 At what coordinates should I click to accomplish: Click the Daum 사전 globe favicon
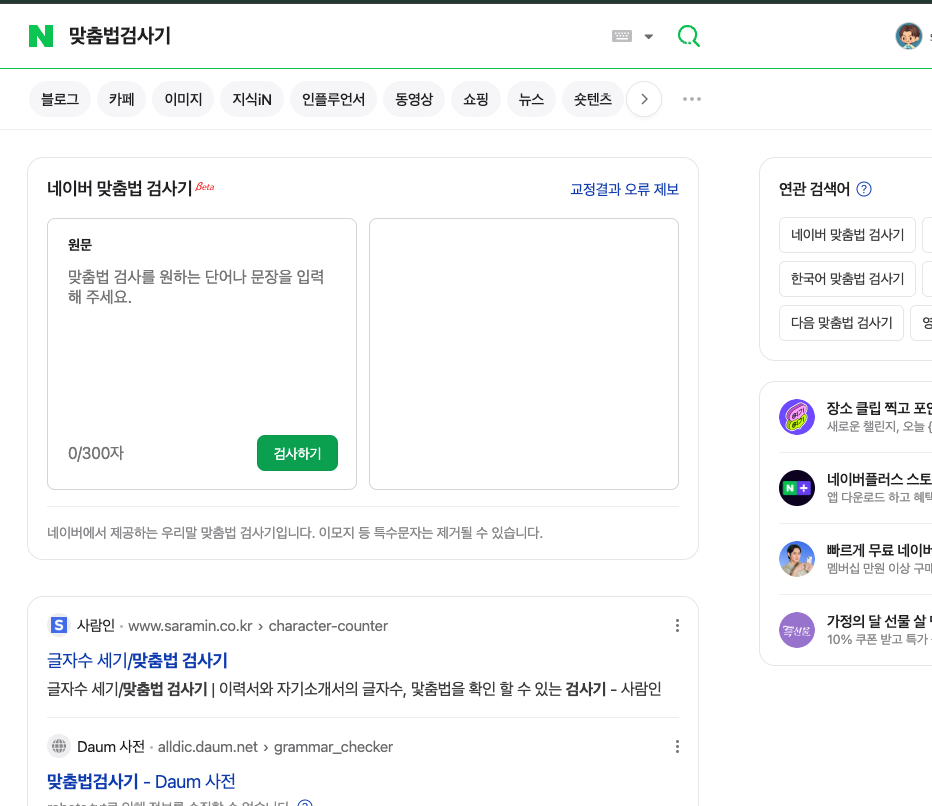coord(58,746)
